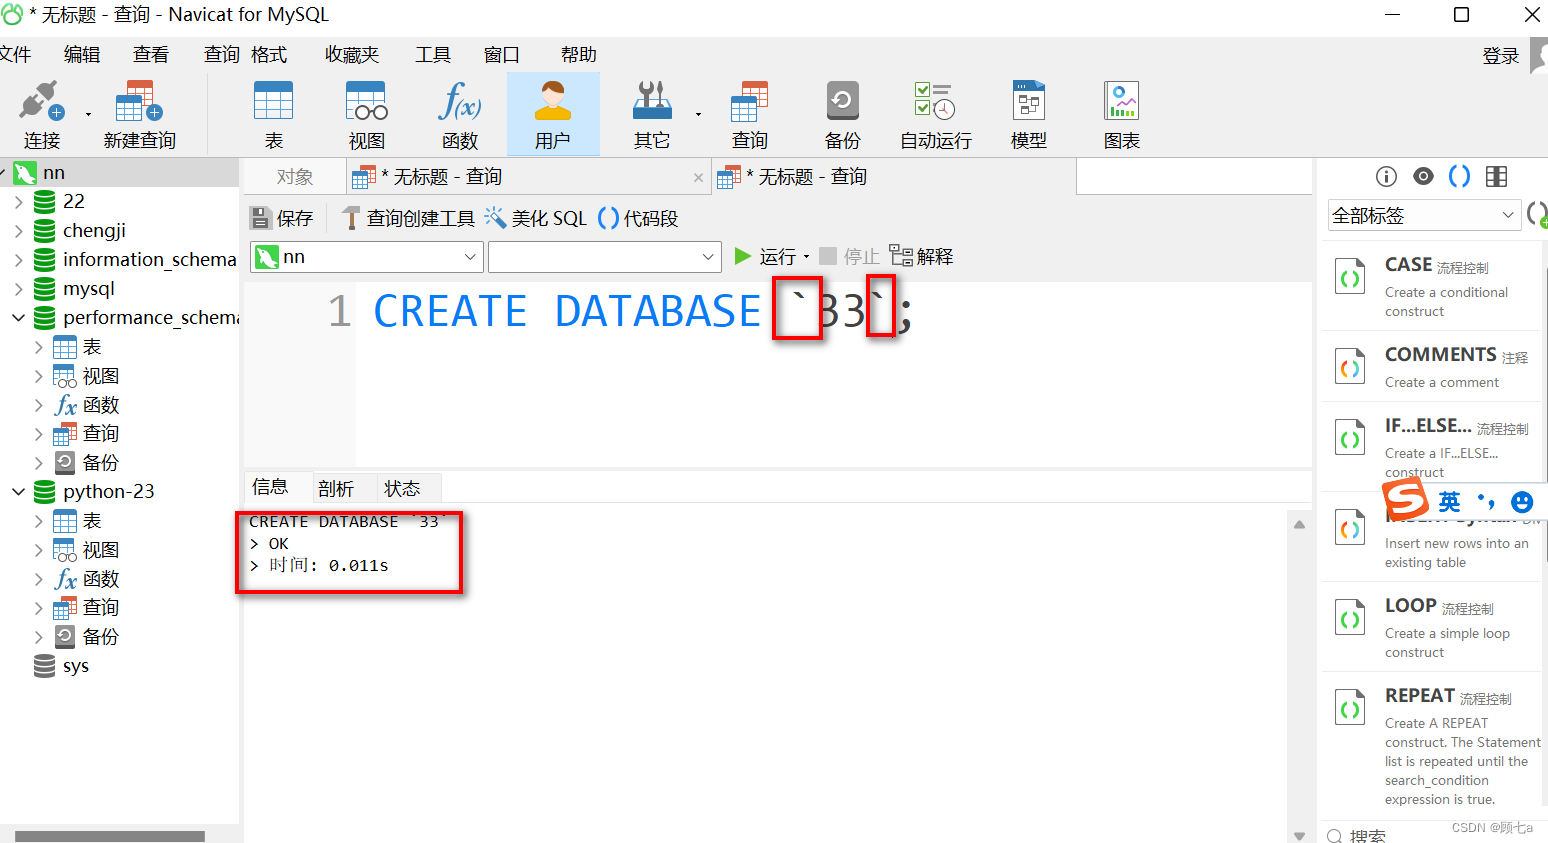
Task: Open the dropdown arrow beside Connection icon
Action: click(88, 114)
